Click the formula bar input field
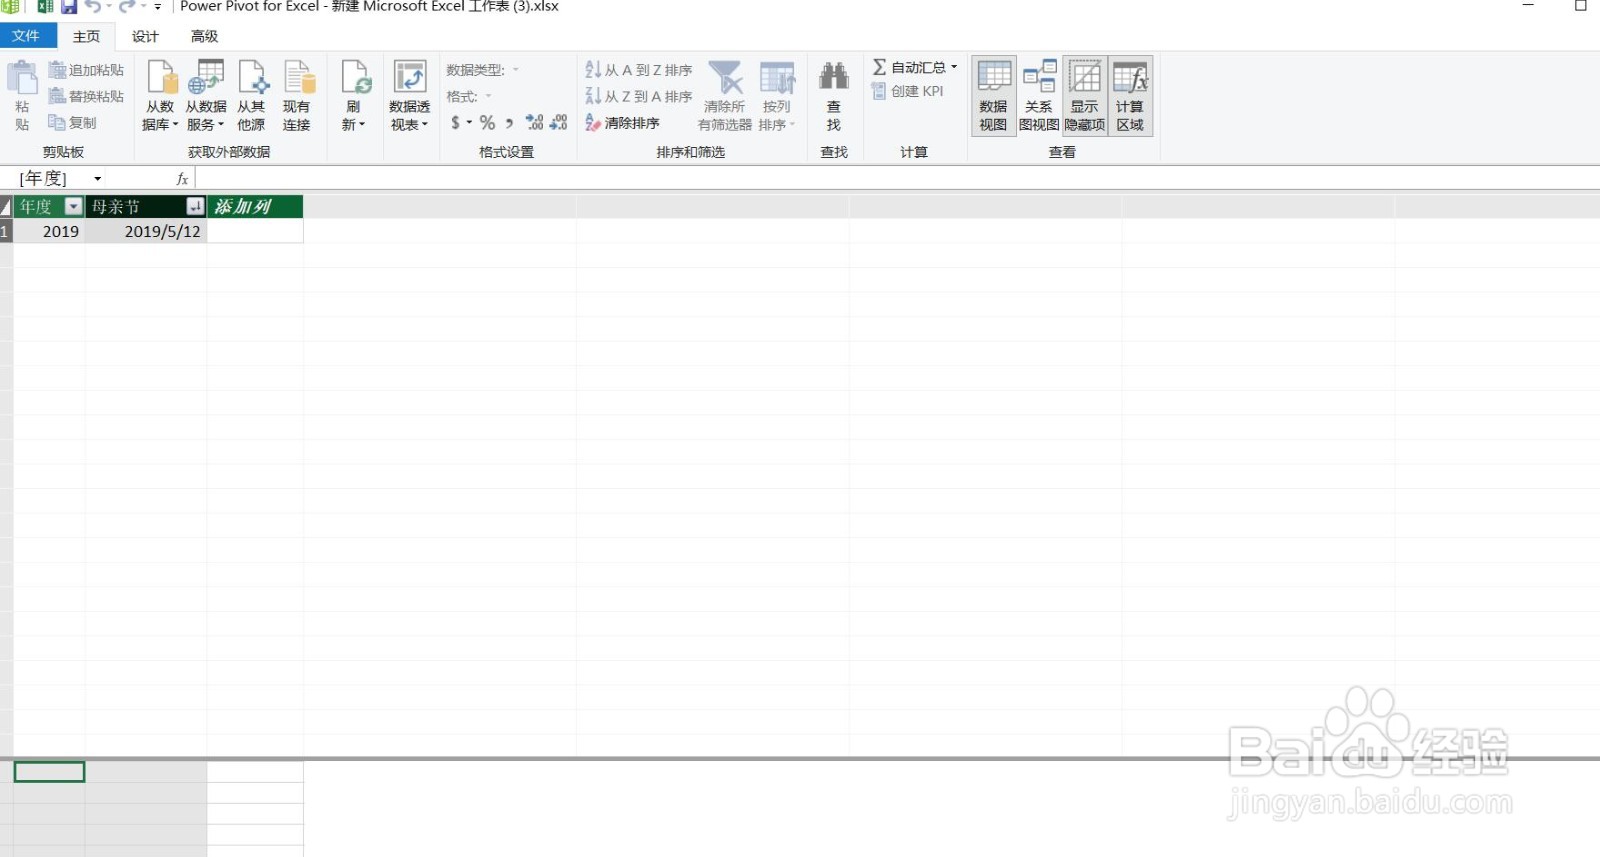Image resolution: width=1600 pixels, height=857 pixels. pyautogui.click(x=897, y=179)
